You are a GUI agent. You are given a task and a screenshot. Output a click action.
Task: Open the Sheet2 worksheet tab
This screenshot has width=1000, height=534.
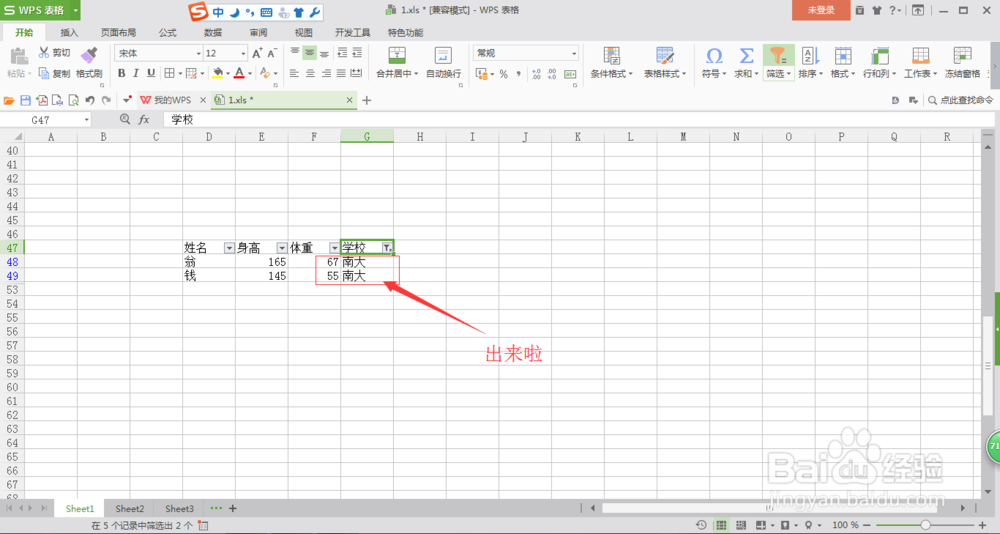(x=129, y=508)
